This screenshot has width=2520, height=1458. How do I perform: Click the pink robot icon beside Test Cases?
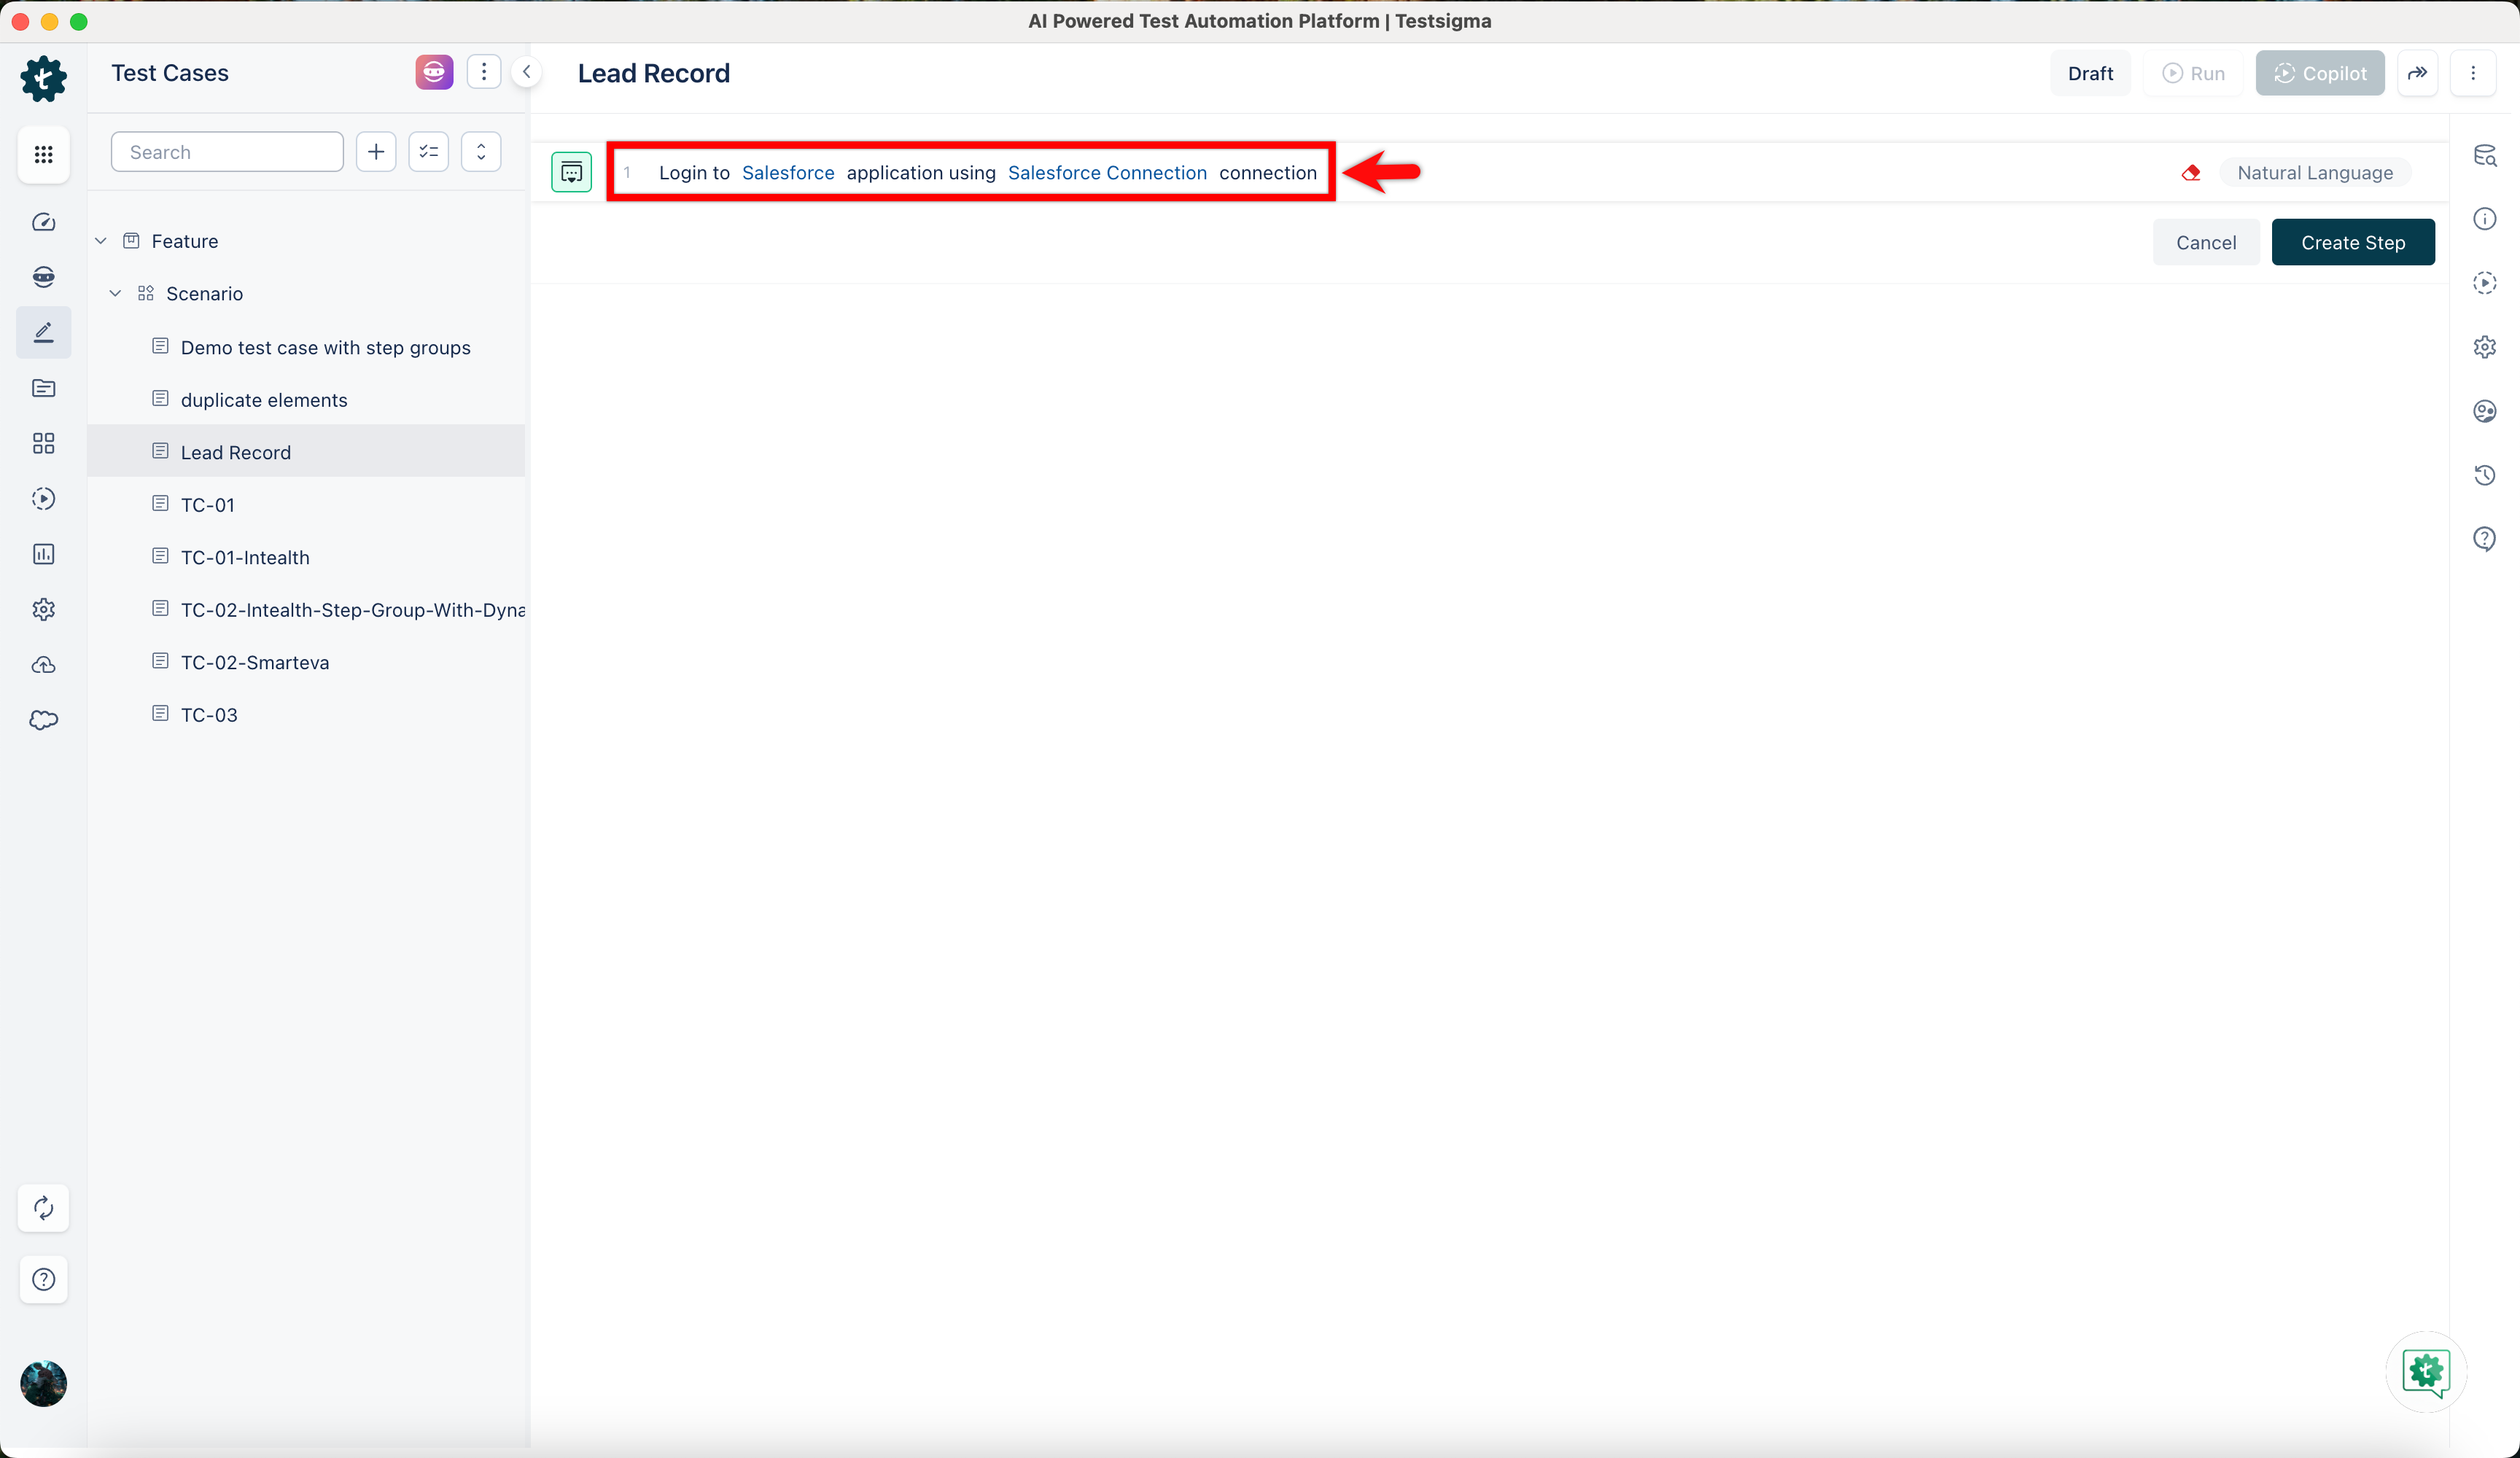[434, 72]
